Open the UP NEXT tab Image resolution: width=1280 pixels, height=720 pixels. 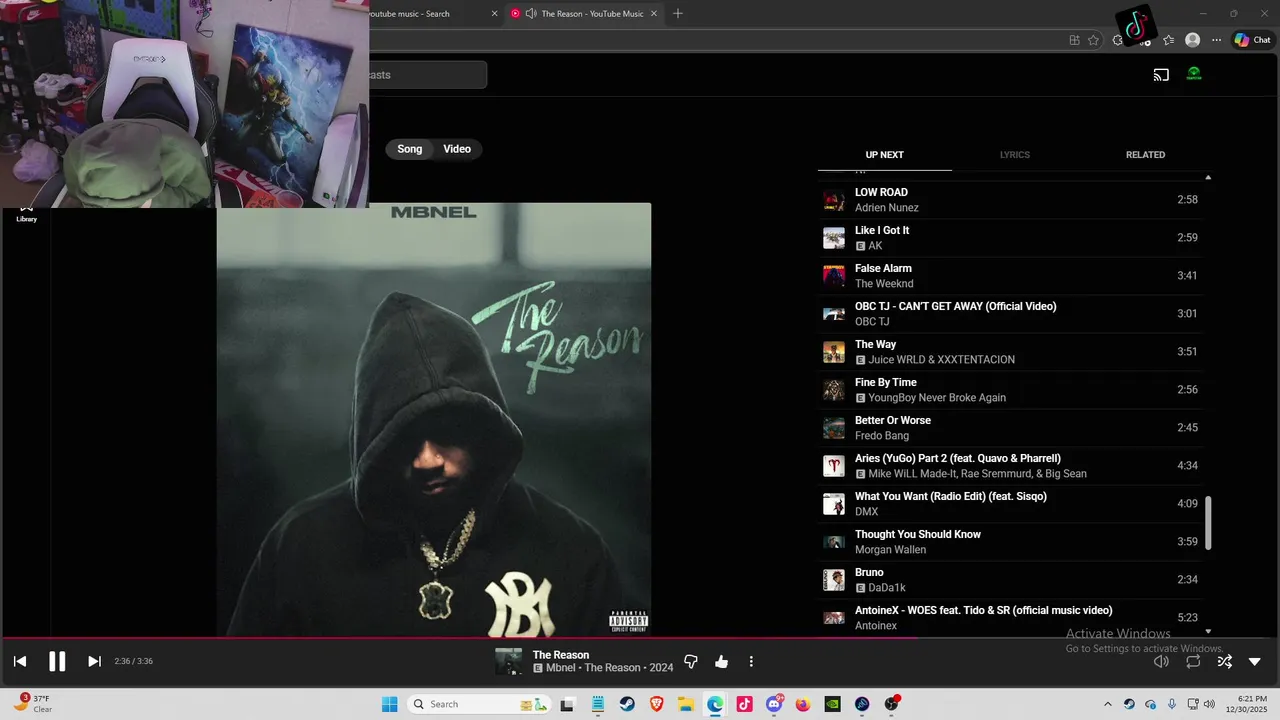click(x=884, y=155)
